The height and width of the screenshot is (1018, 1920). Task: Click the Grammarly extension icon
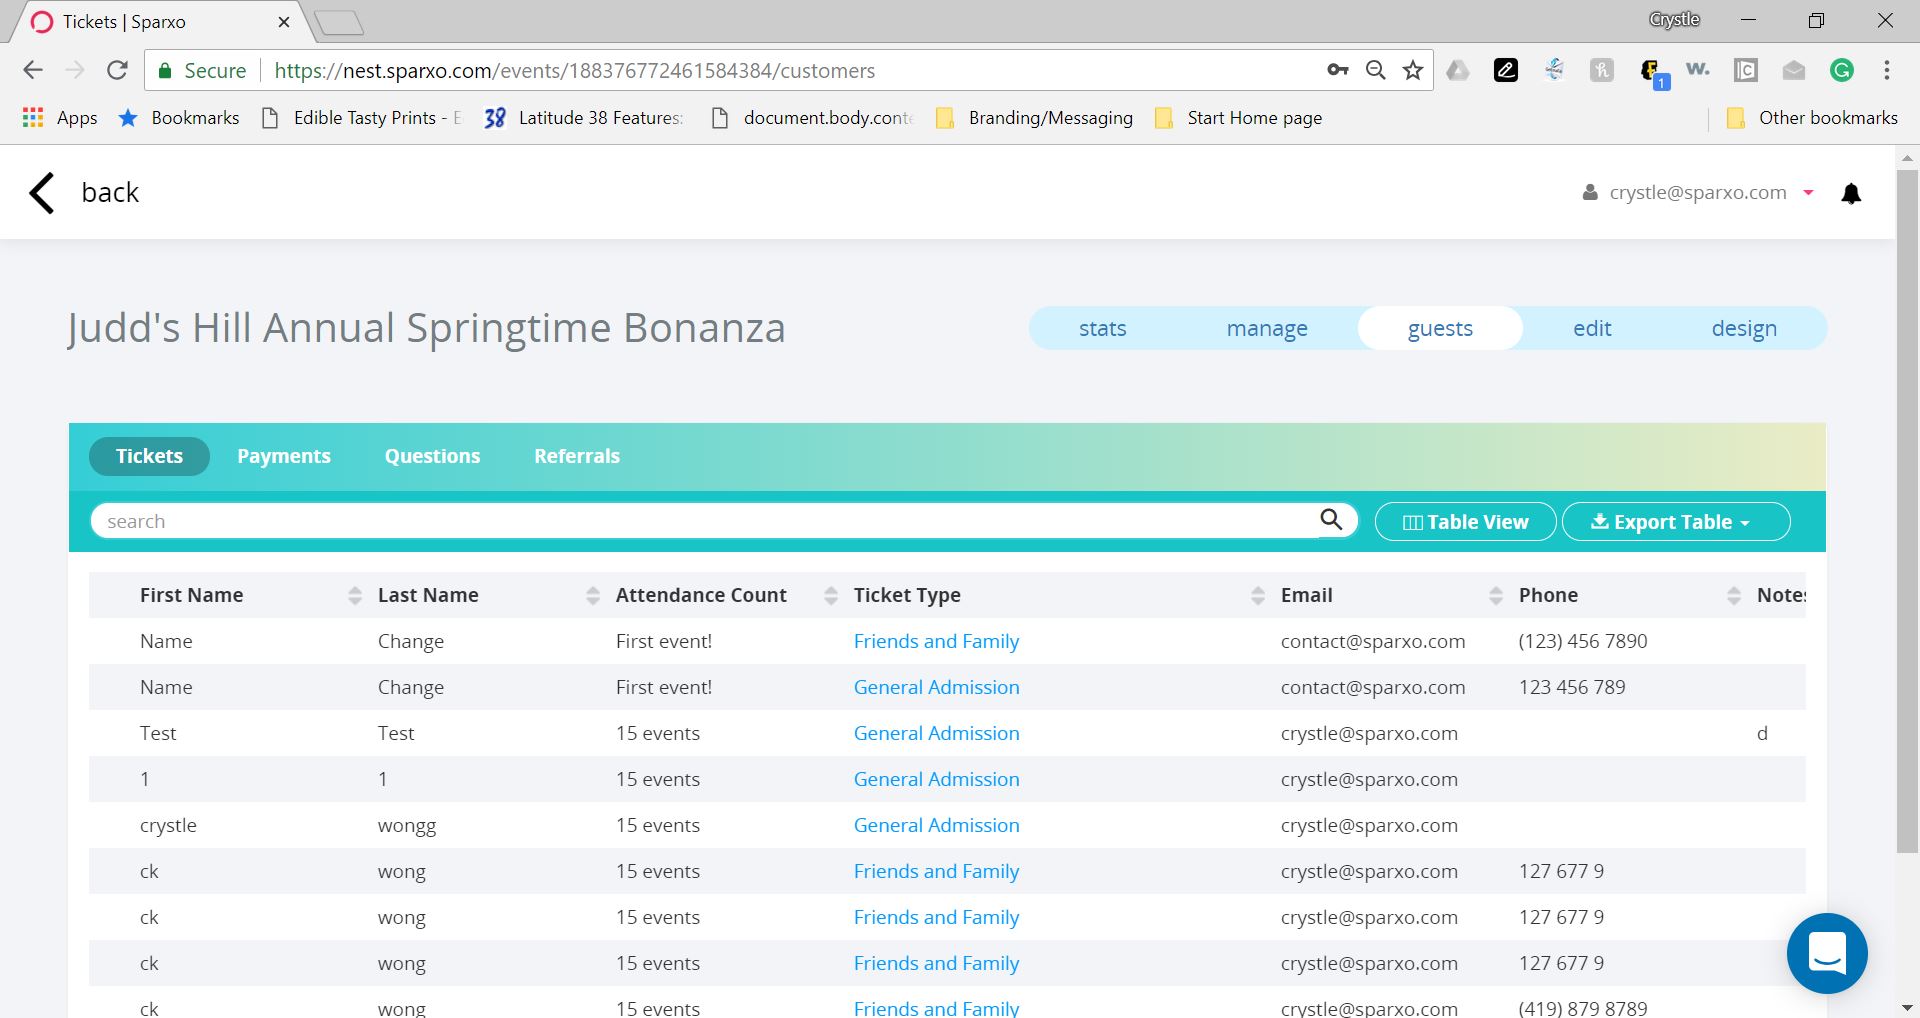coord(1843,70)
